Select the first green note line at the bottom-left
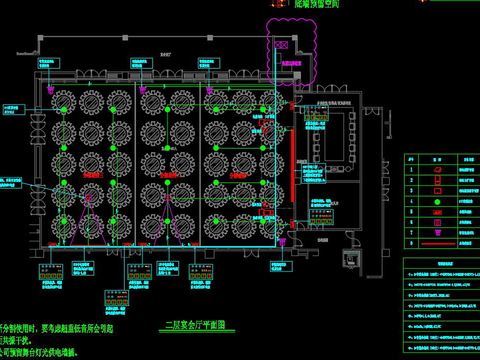 (56, 329)
